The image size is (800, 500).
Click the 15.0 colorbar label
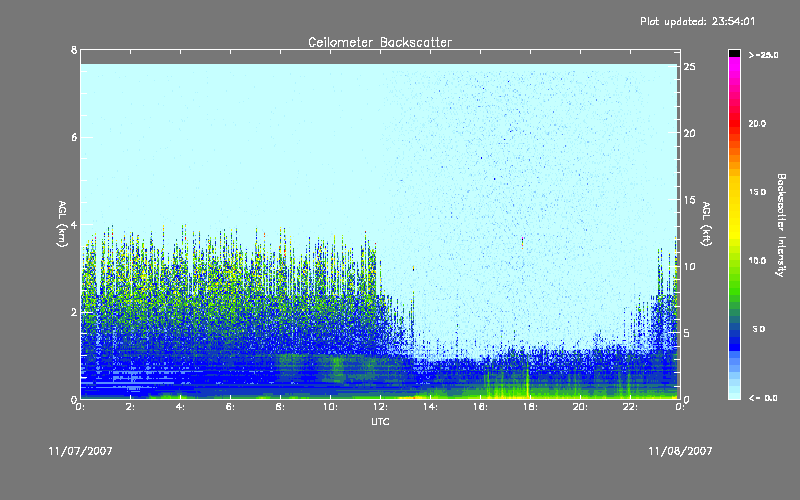[757, 192]
